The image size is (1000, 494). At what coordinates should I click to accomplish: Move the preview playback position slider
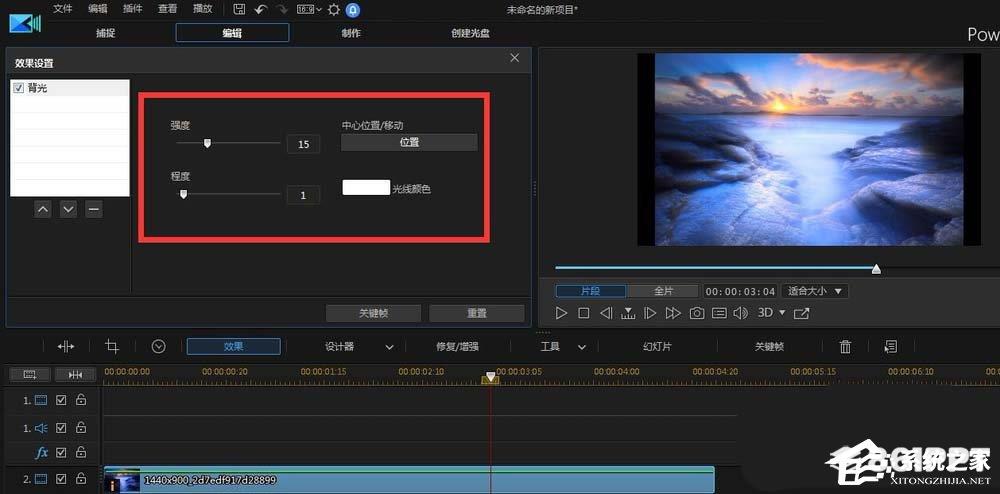pyautogui.click(x=877, y=269)
